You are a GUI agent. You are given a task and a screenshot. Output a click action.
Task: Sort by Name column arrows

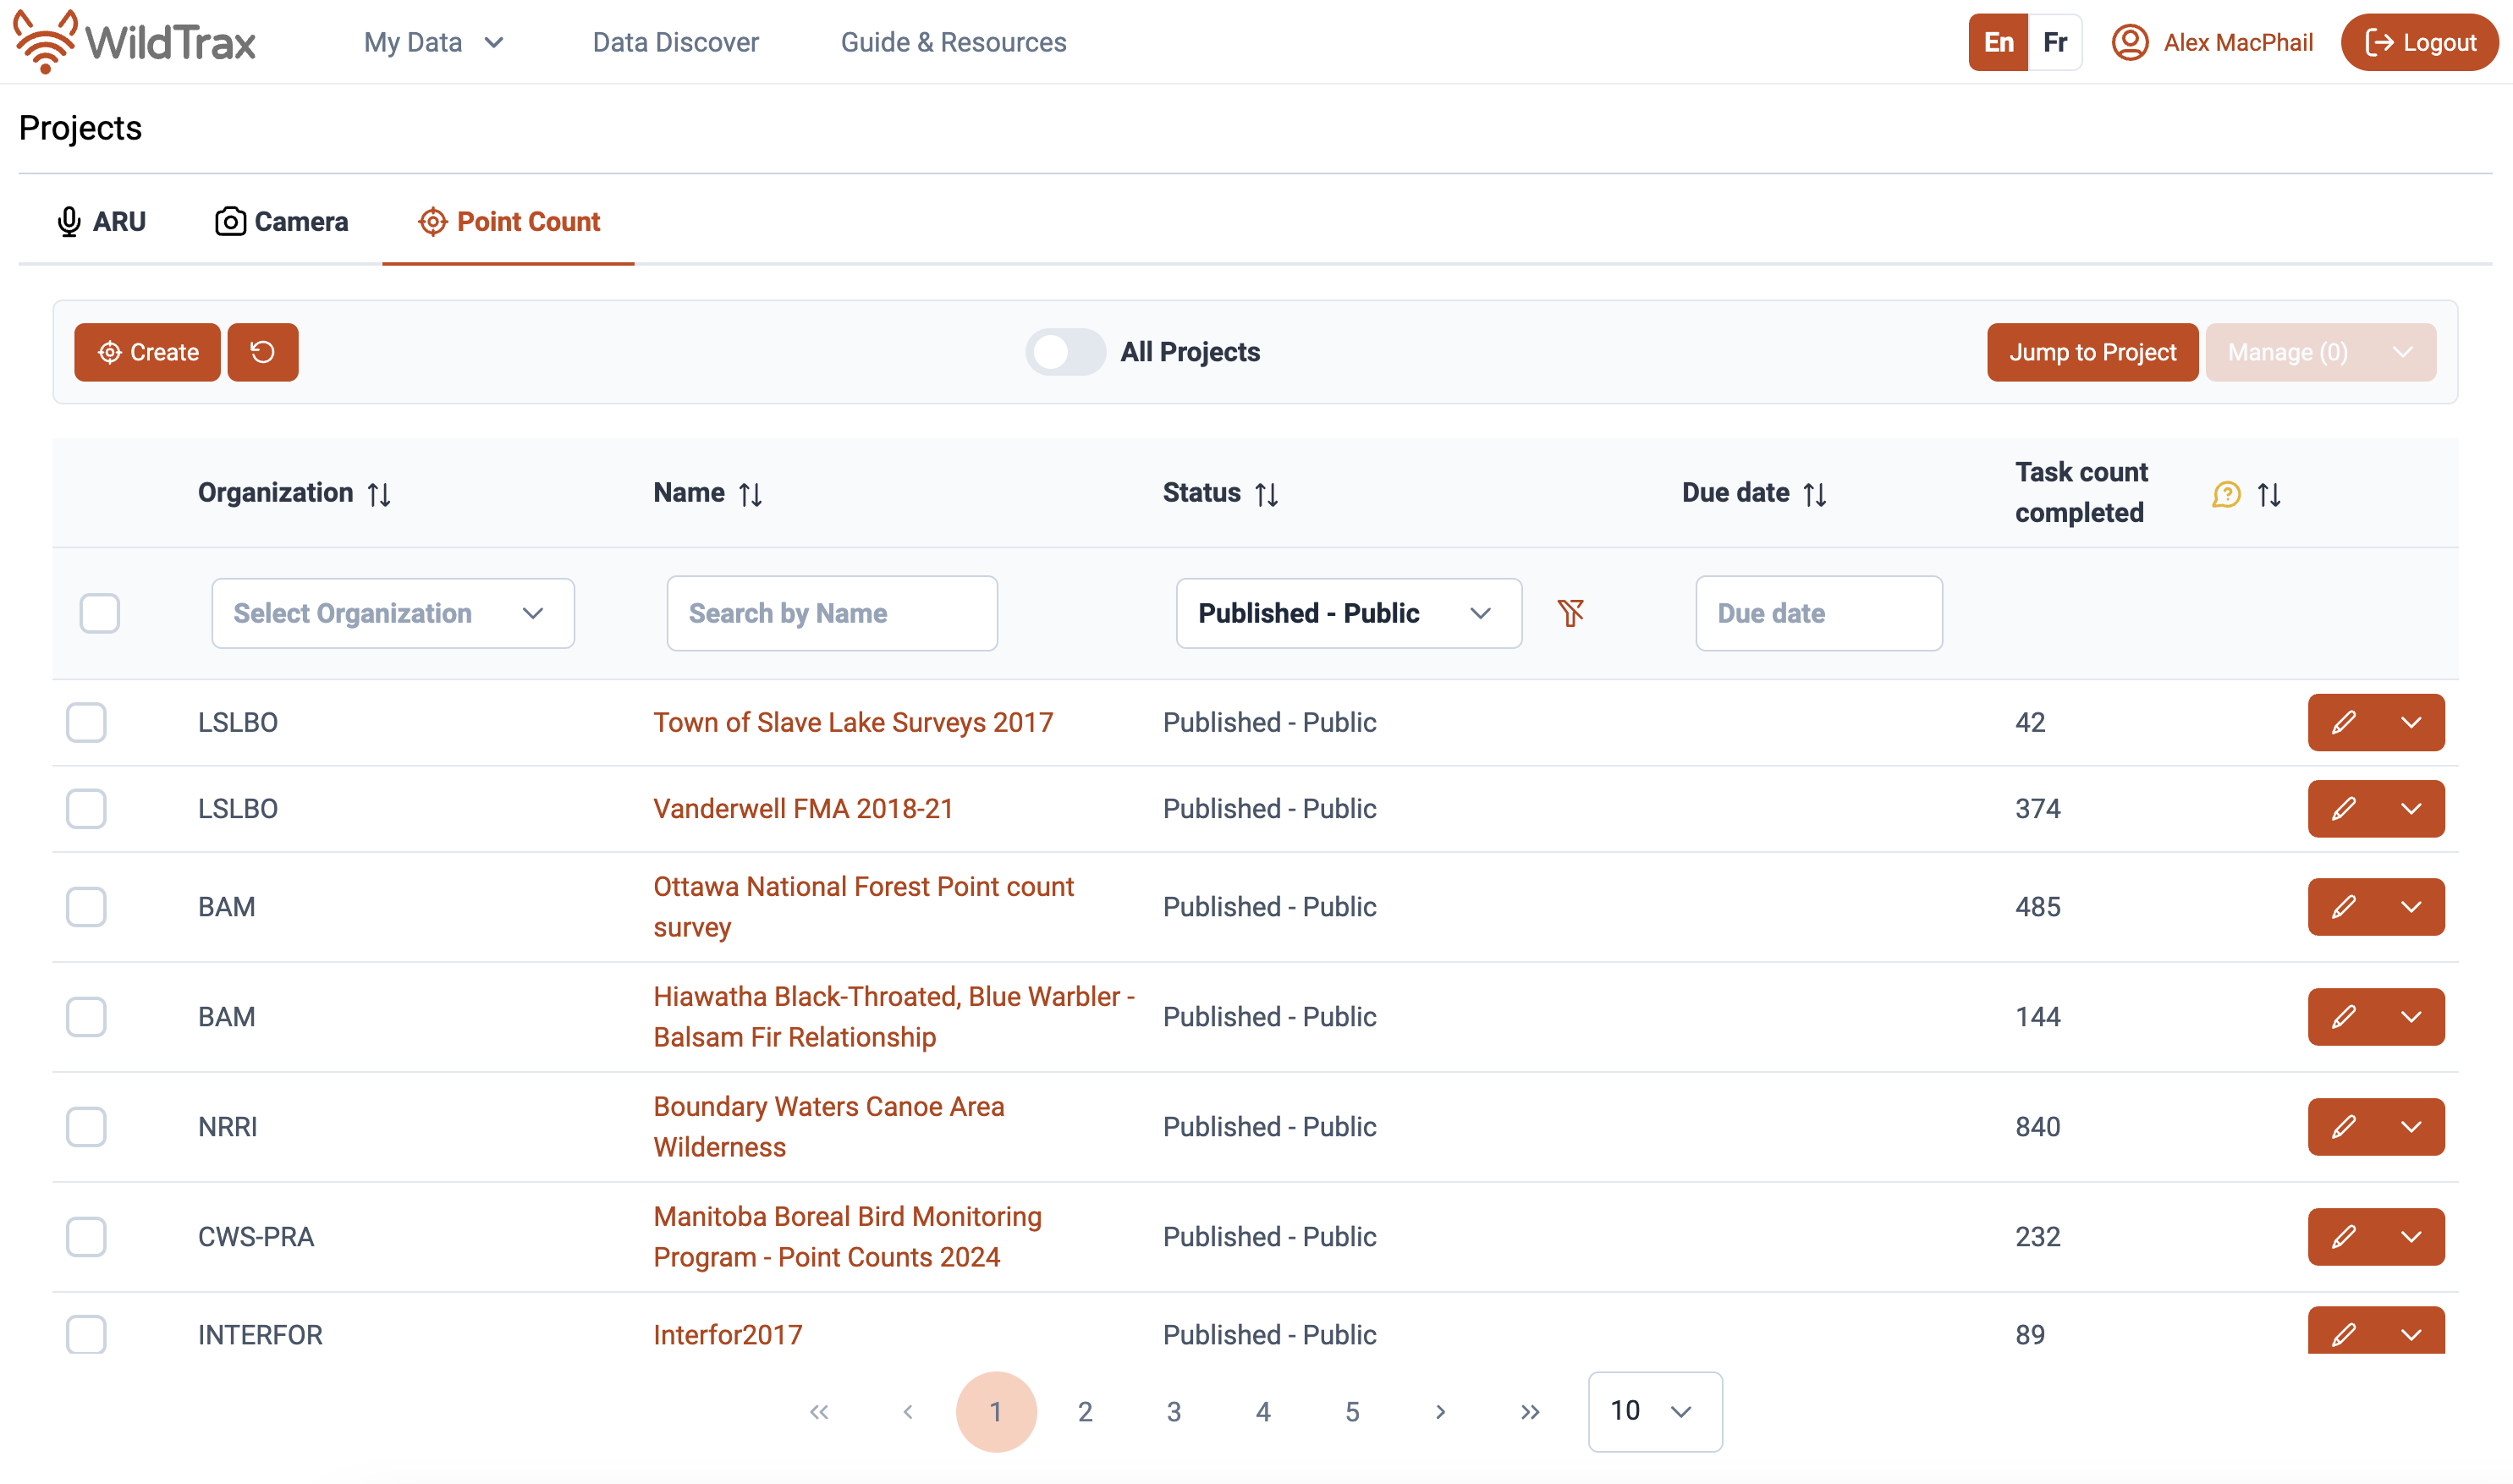(750, 494)
